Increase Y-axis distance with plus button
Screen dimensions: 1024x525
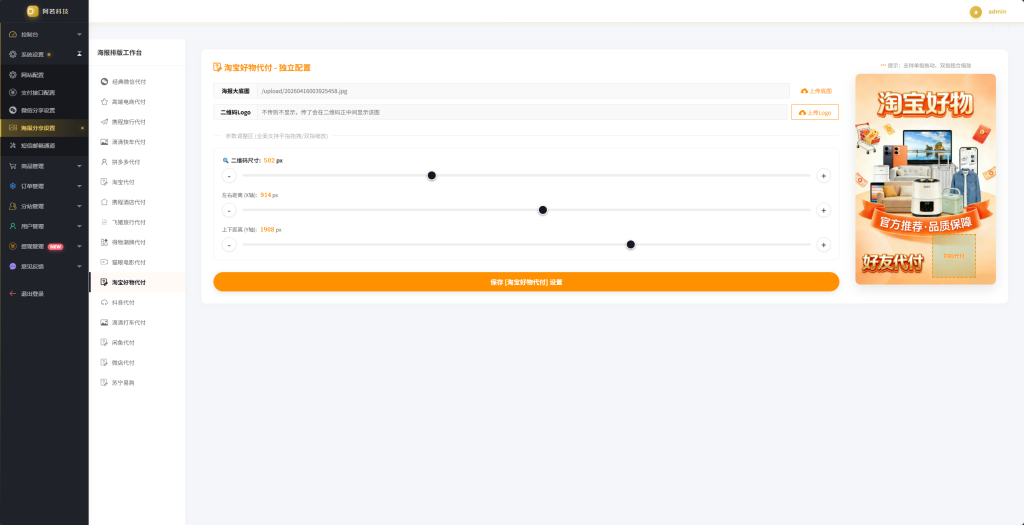point(824,245)
